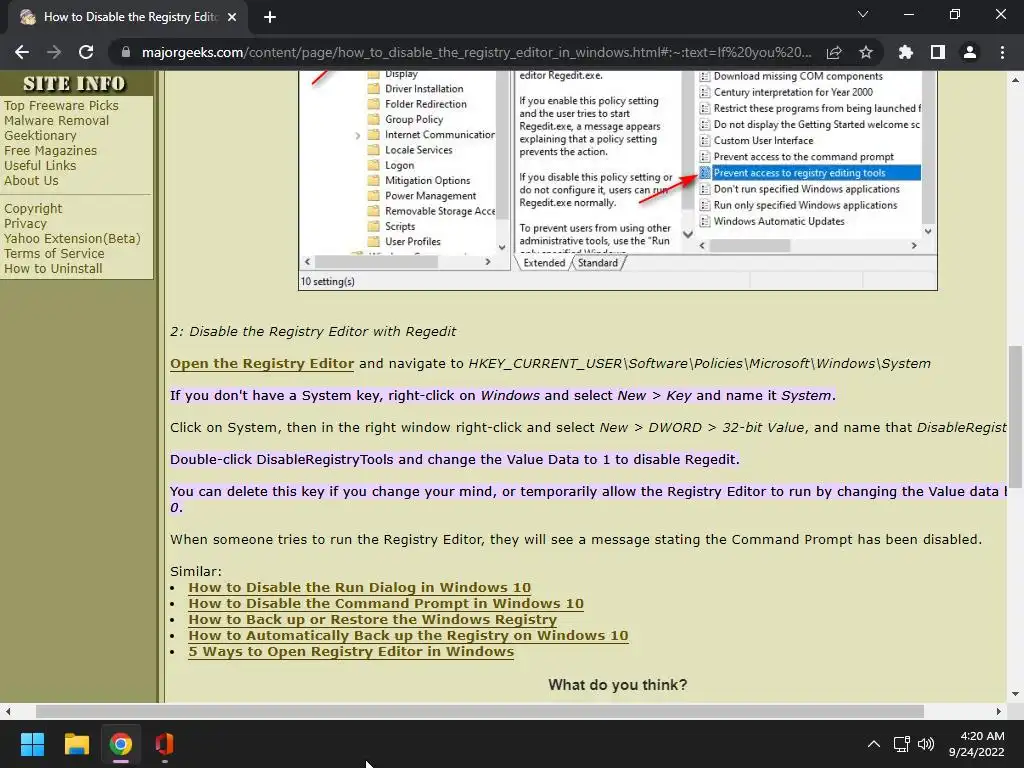Go back to the previous page
This screenshot has width=1024, height=768.
(22, 52)
